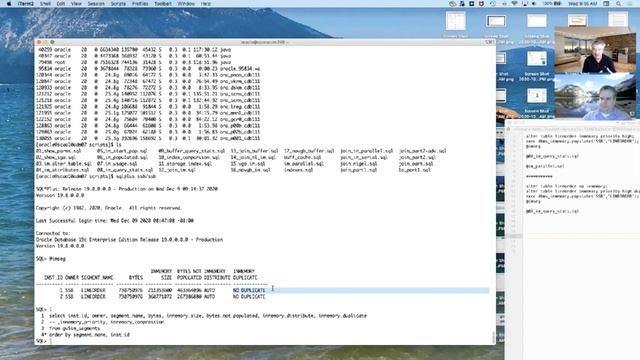The width and height of the screenshot is (640, 360).
Task: Click 'from gv$im_segments' query line
Action: tap(74, 328)
